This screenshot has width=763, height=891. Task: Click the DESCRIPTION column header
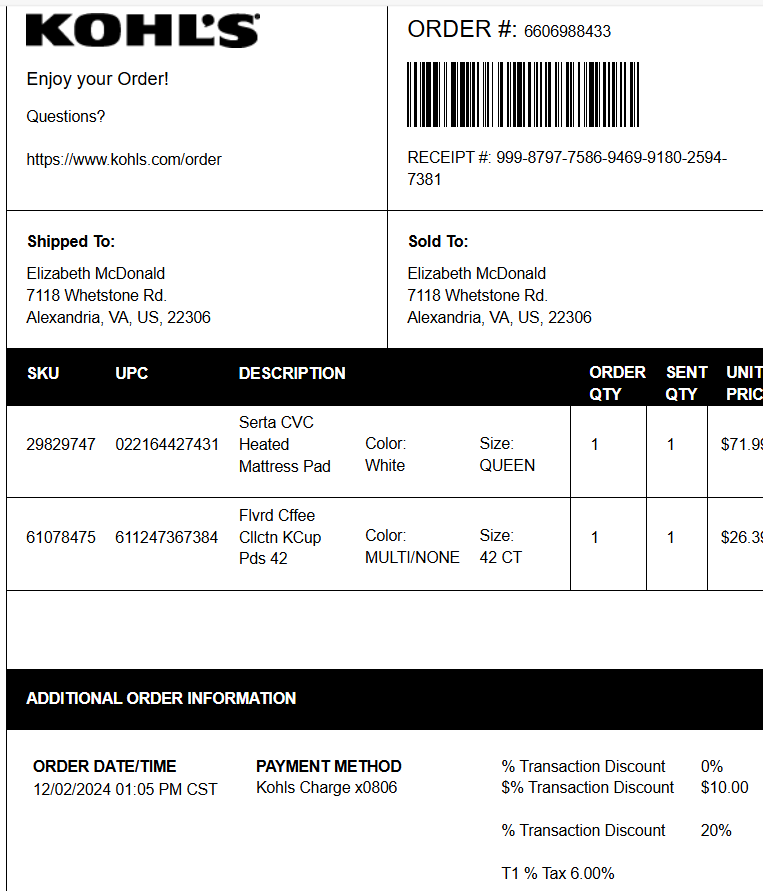292,373
